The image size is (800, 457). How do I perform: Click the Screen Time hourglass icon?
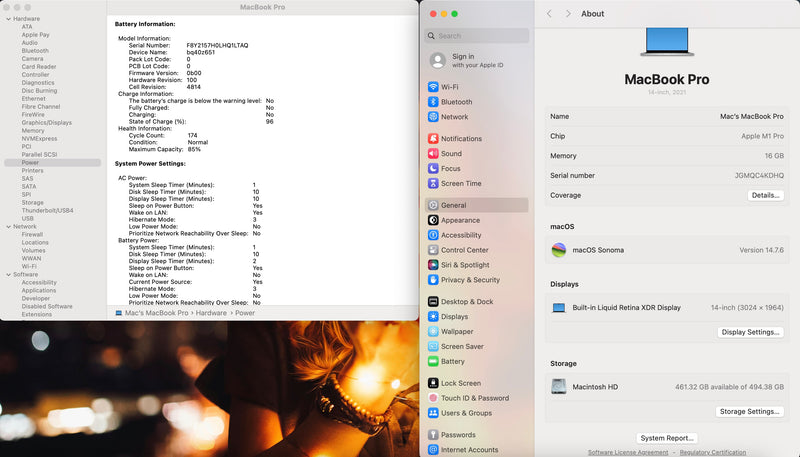[433, 184]
